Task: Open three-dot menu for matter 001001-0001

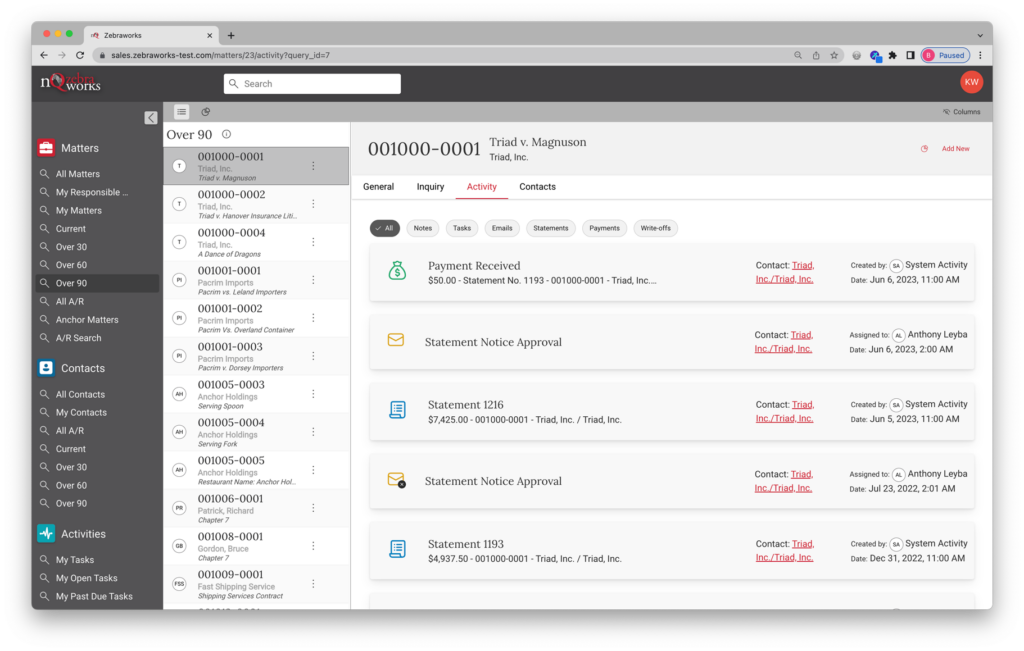Action: (313, 280)
